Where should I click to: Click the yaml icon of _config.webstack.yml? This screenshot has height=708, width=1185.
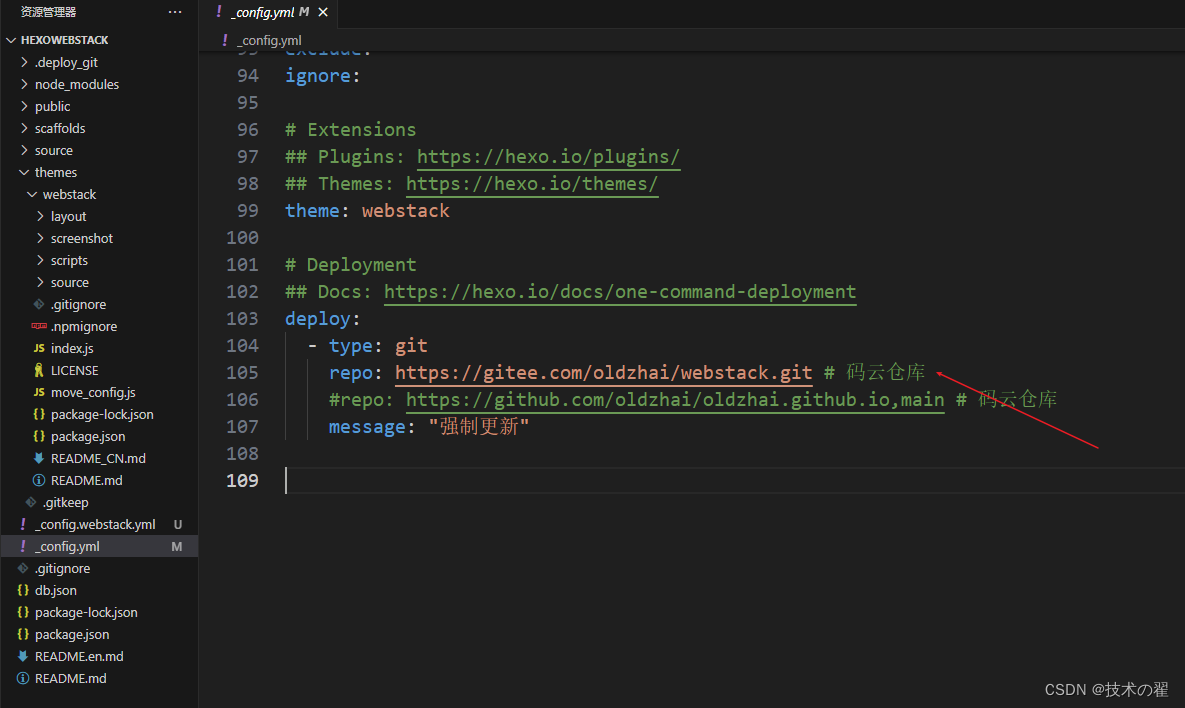point(23,524)
